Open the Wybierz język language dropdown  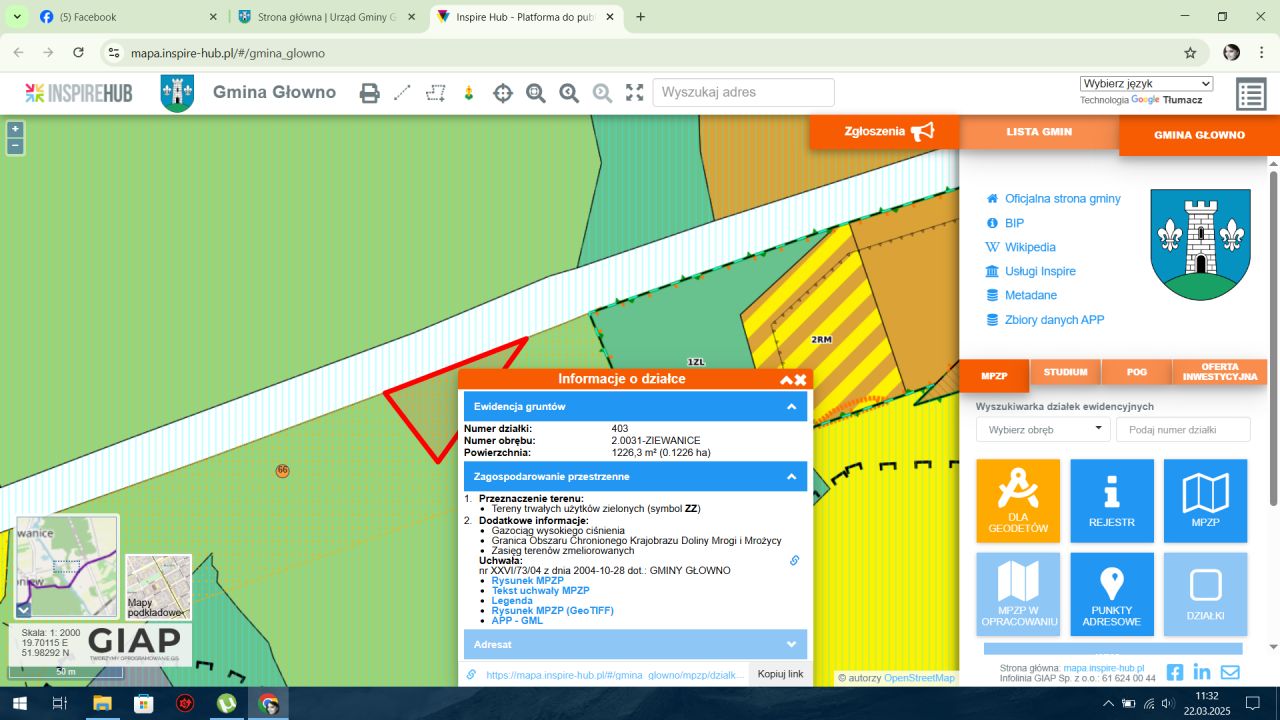(x=1146, y=84)
